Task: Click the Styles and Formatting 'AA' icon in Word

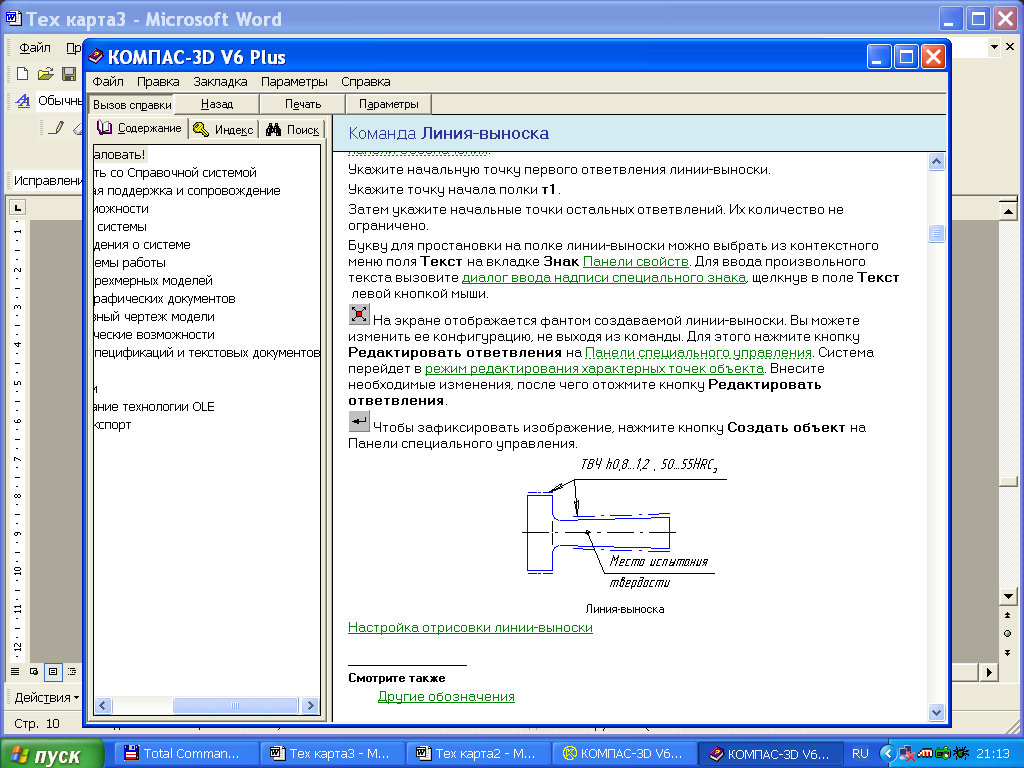Action: click(23, 101)
